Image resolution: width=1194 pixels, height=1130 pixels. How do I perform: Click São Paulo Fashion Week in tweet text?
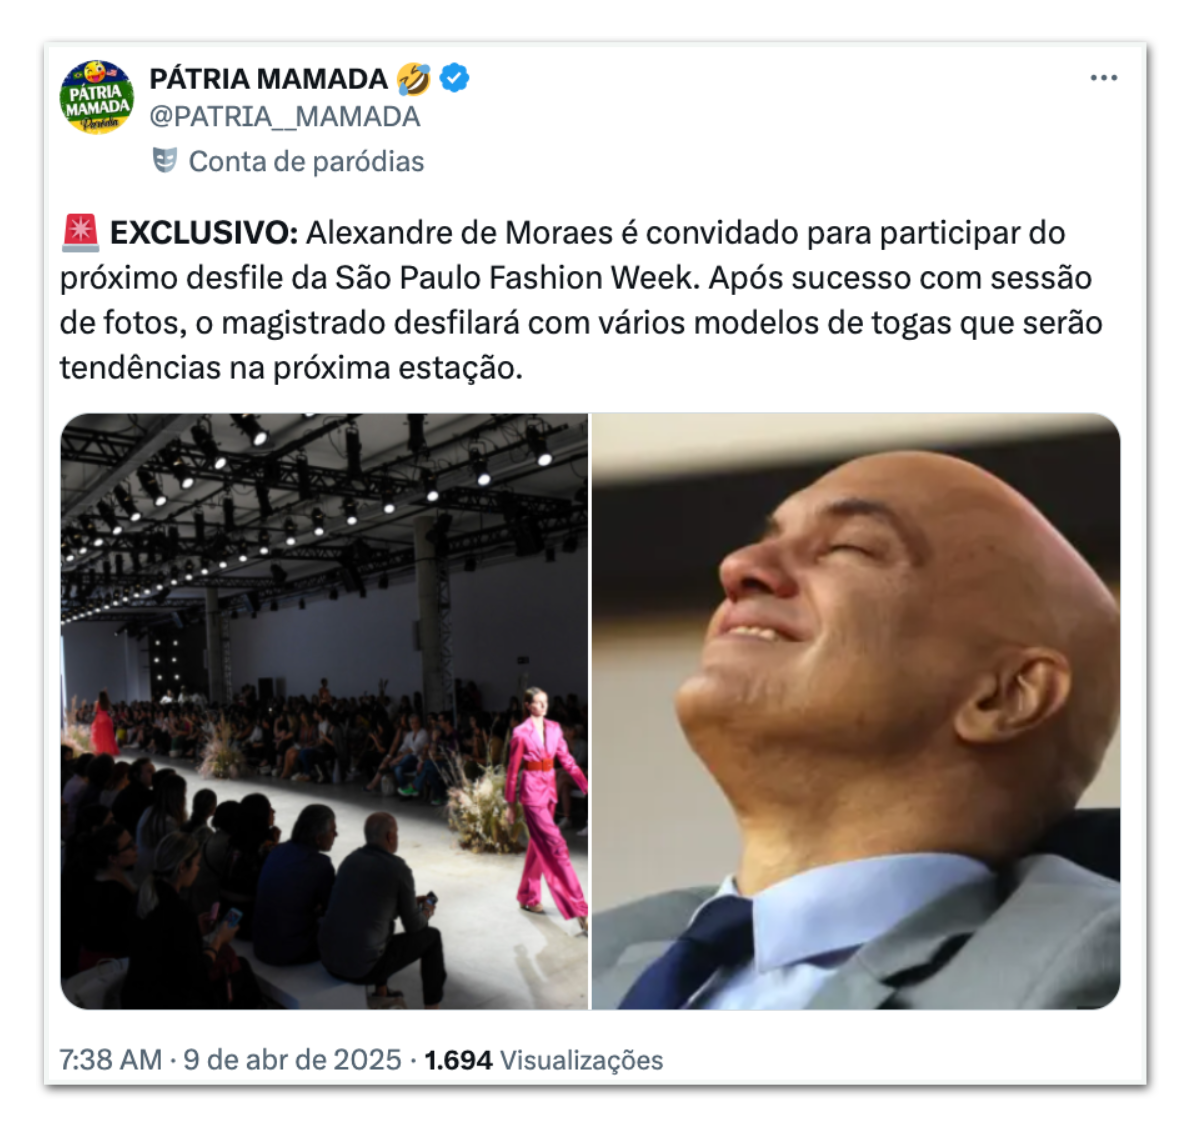click(x=517, y=278)
